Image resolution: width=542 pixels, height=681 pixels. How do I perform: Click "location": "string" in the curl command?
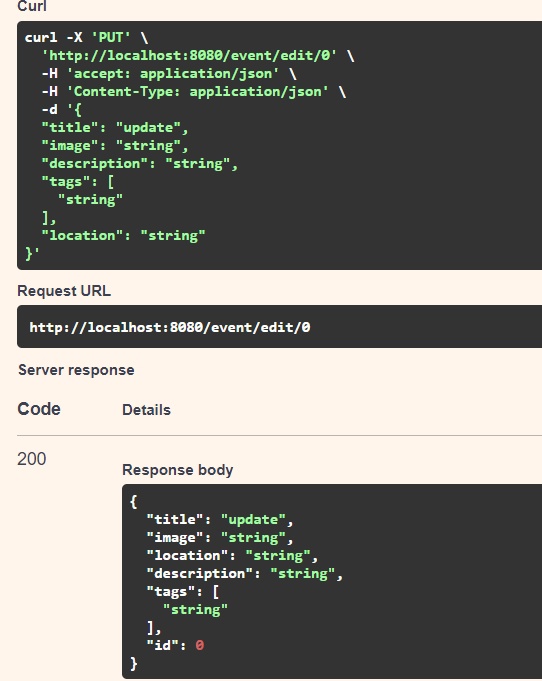(123, 236)
